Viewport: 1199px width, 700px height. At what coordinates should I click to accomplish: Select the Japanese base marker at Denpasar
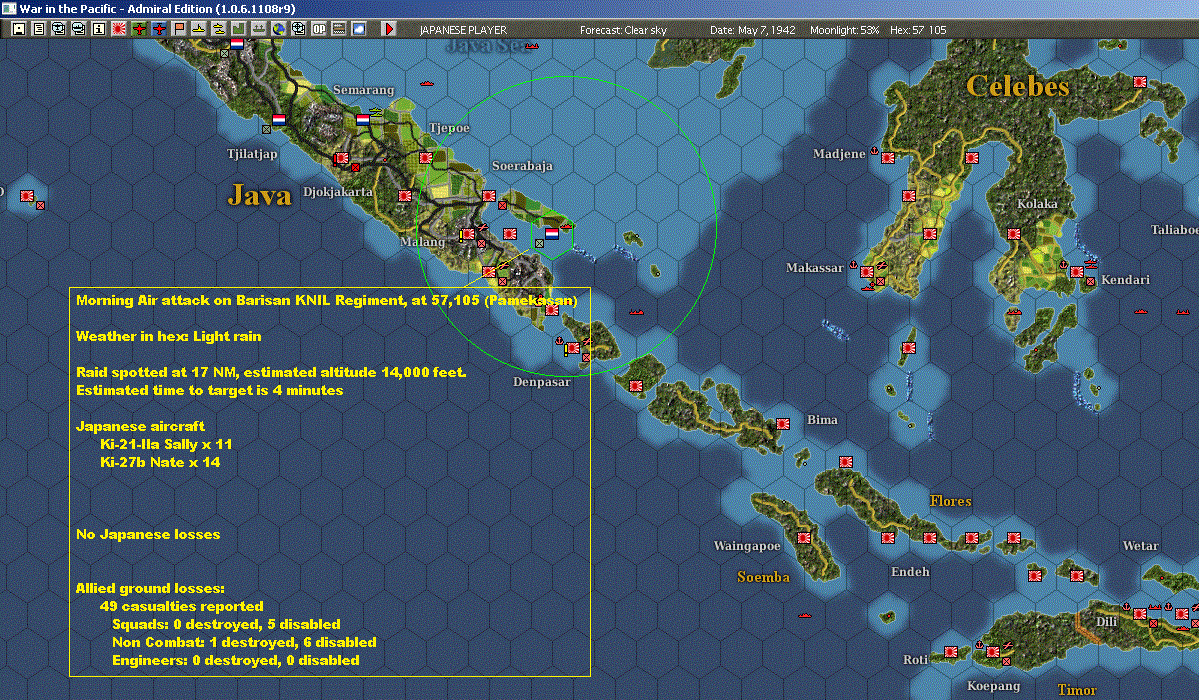573,348
